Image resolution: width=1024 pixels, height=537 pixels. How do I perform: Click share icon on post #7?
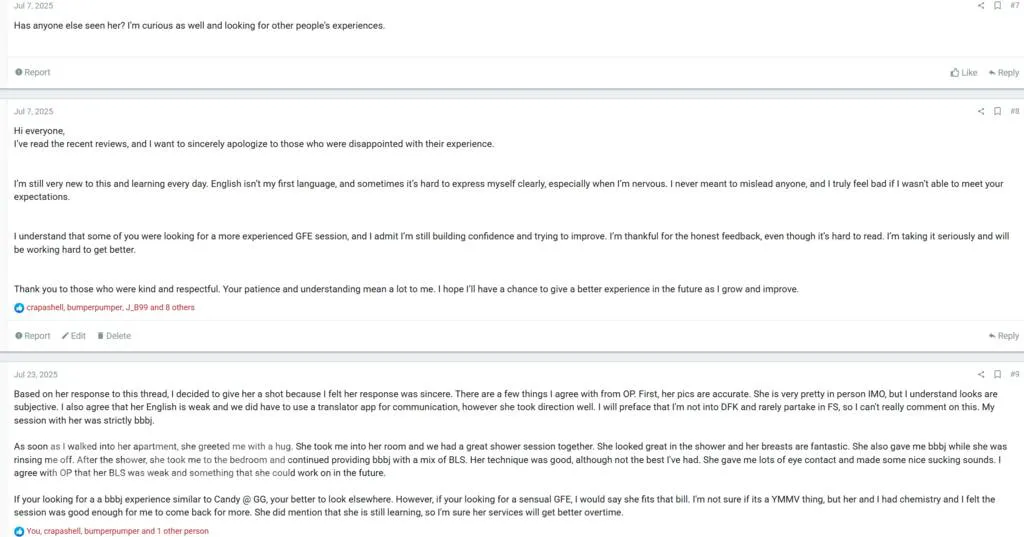980,6
